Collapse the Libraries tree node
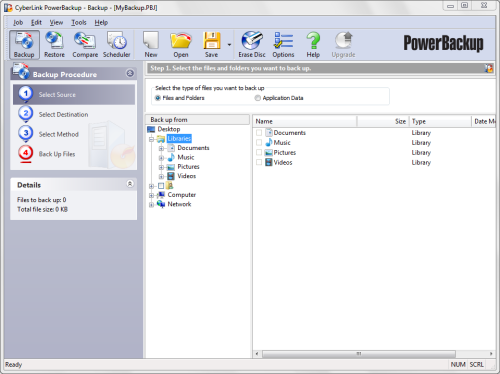 coord(151,139)
